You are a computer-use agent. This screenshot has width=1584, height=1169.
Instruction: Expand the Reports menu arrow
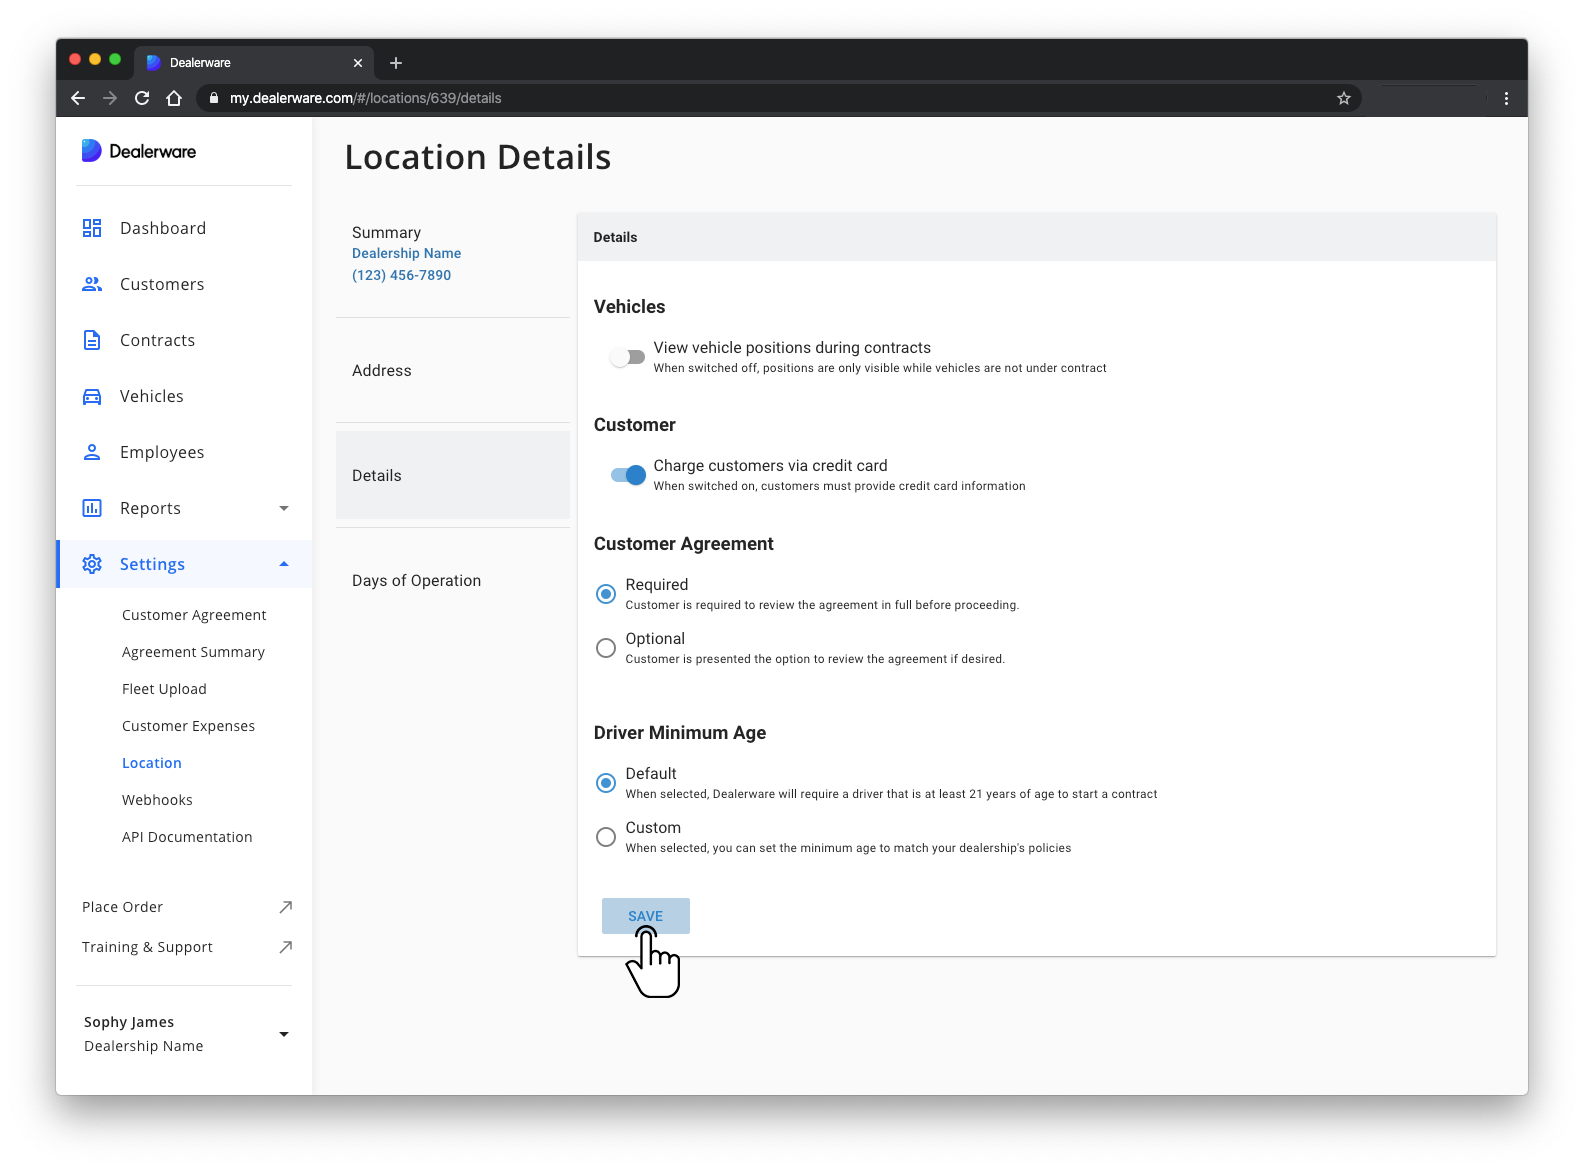(x=284, y=508)
